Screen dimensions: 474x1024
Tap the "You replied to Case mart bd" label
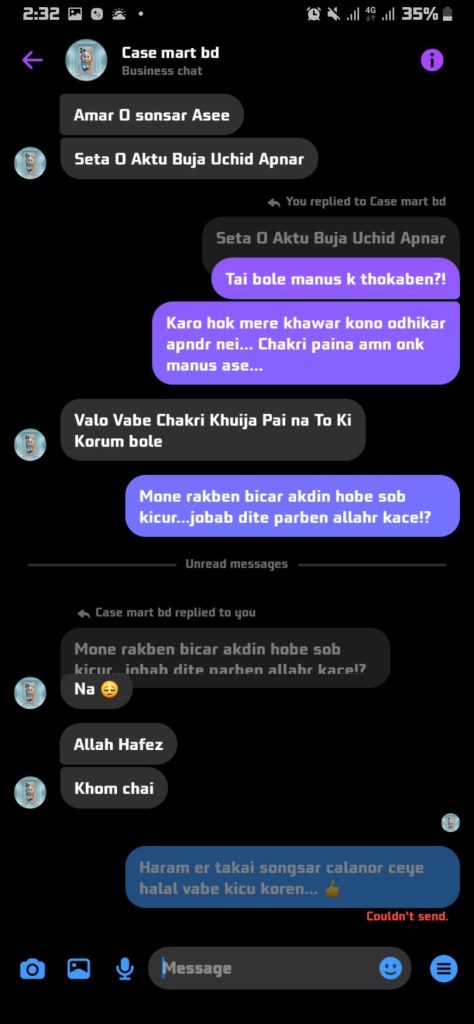click(x=356, y=202)
